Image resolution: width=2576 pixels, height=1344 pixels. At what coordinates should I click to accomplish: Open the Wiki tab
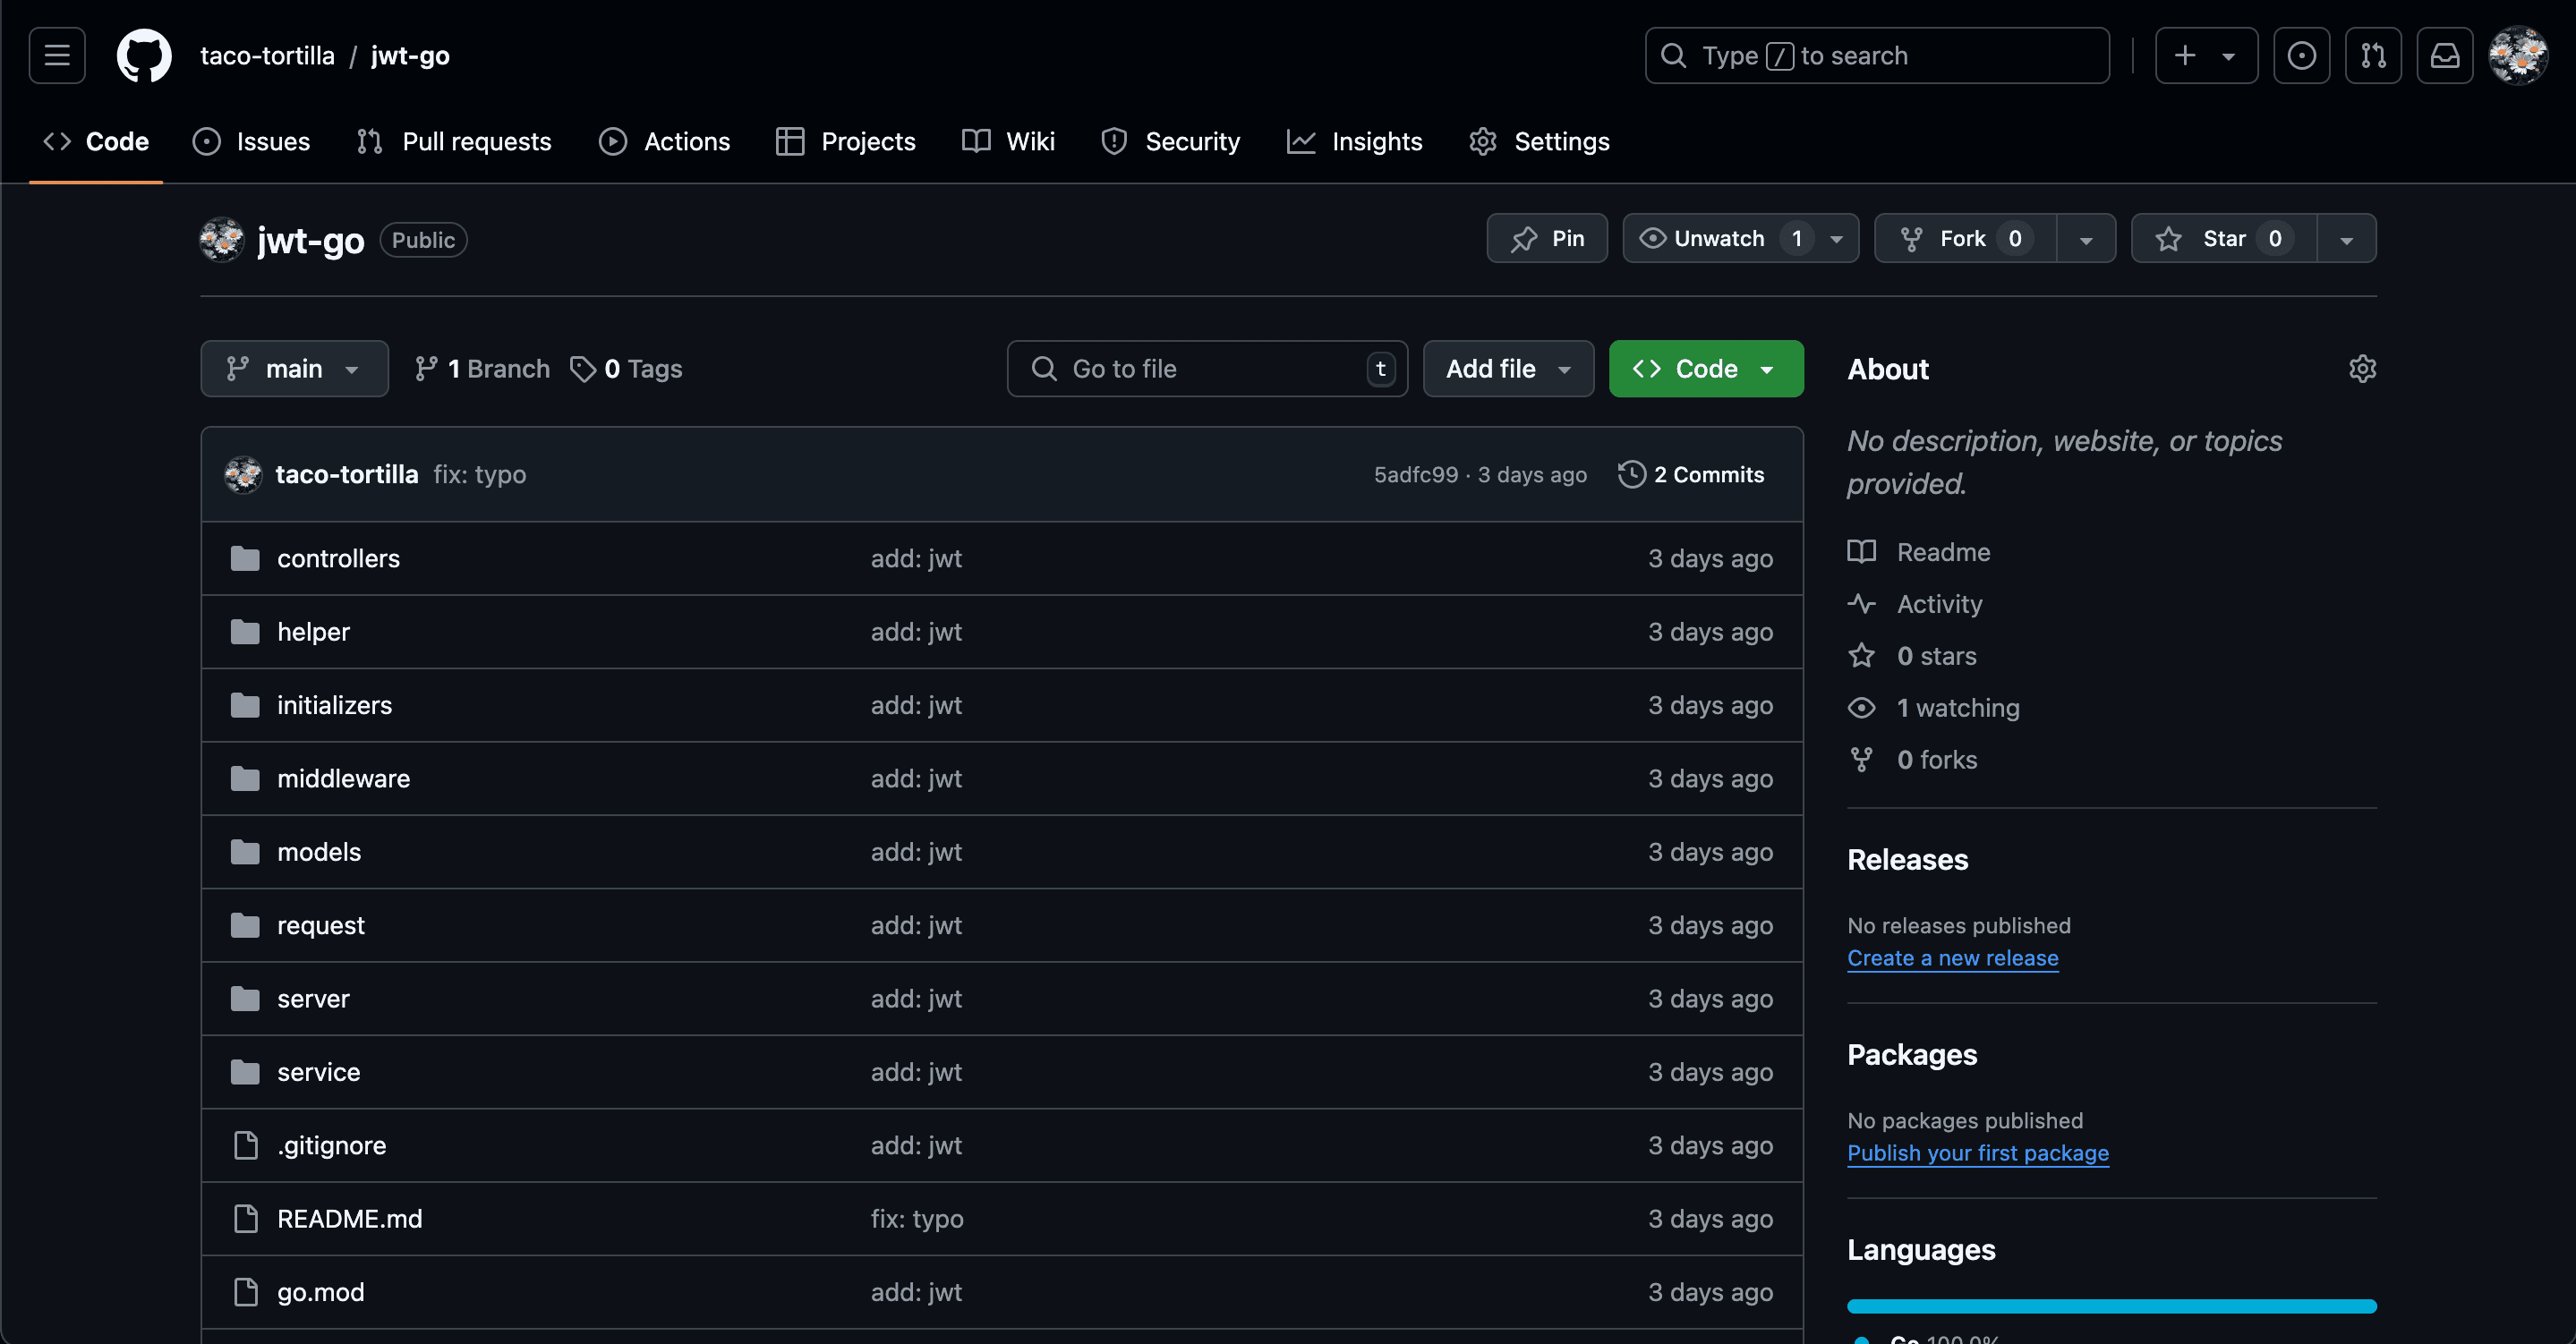[1008, 142]
